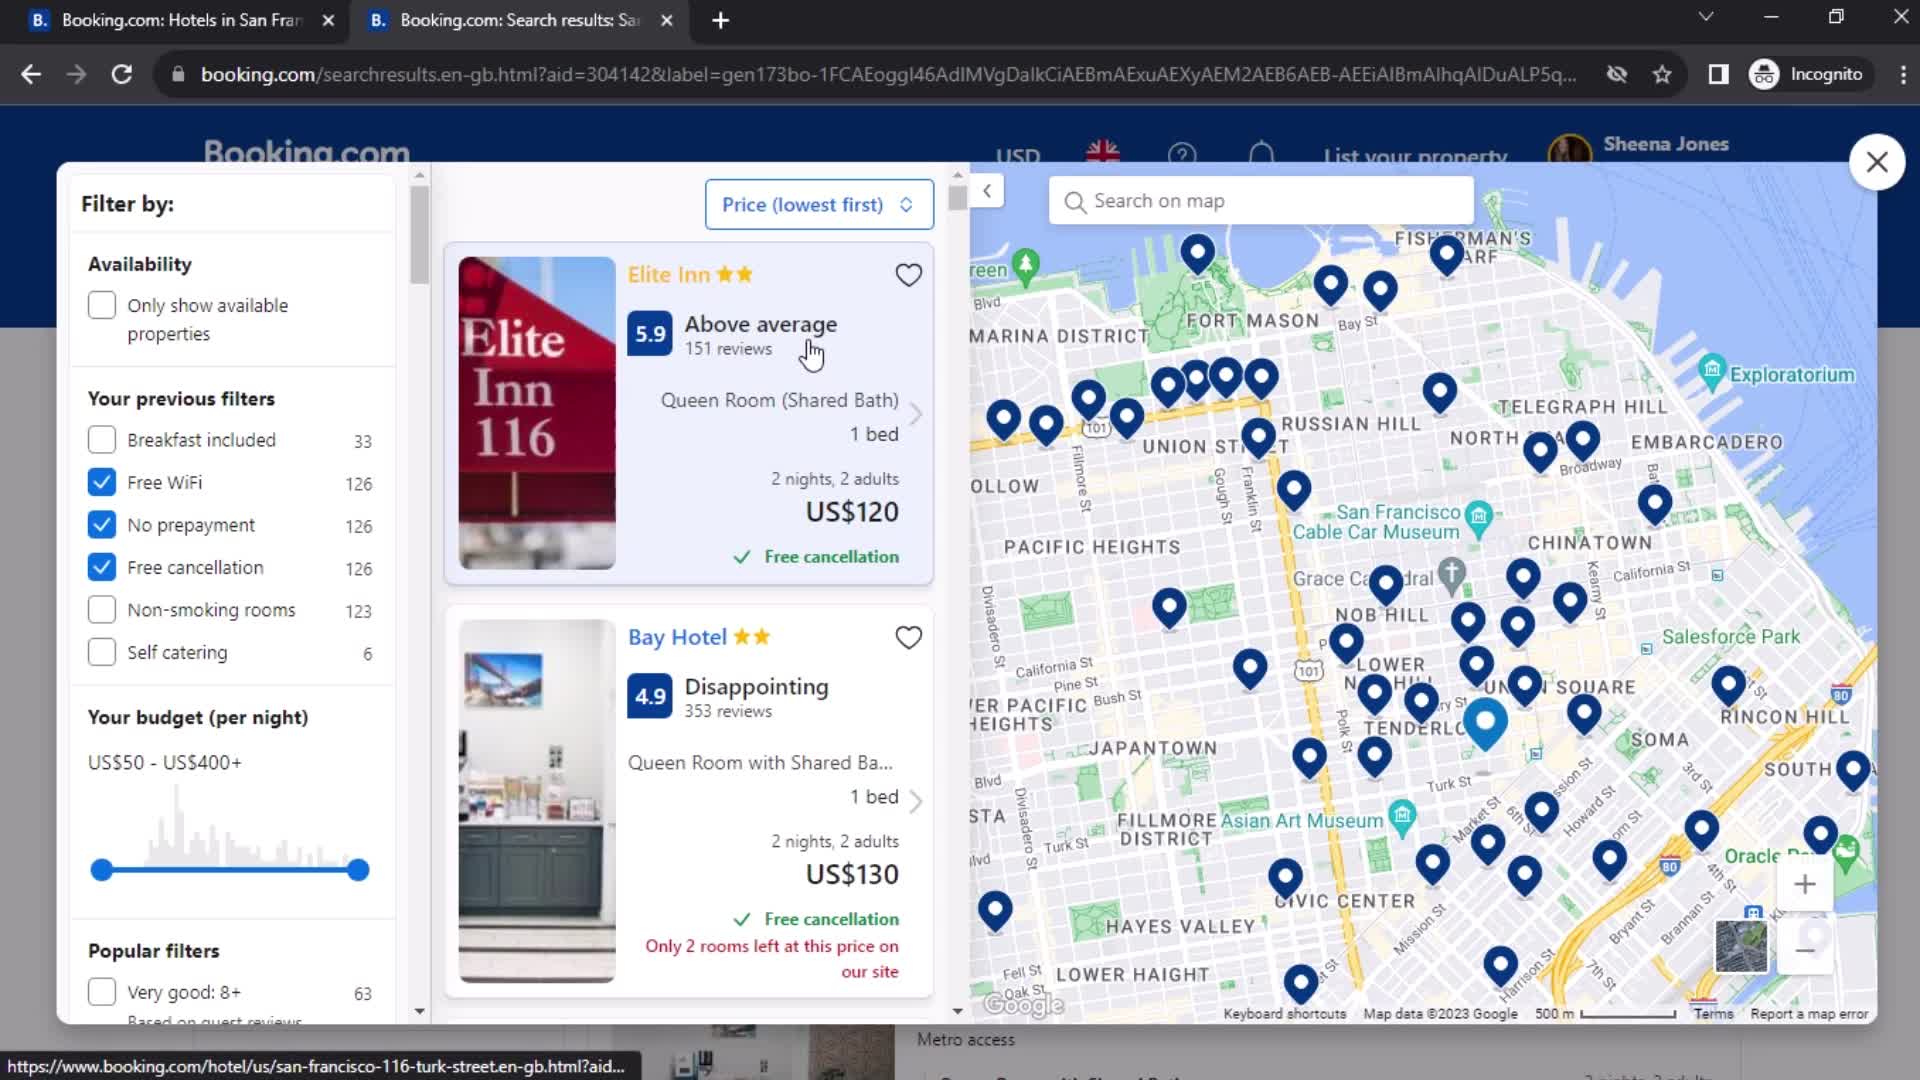Viewport: 1920px width, 1080px height.
Task: Click the hotel pin near Fisherman's Wharf label
Action: pyautogui.click(x=1446, y=255)
